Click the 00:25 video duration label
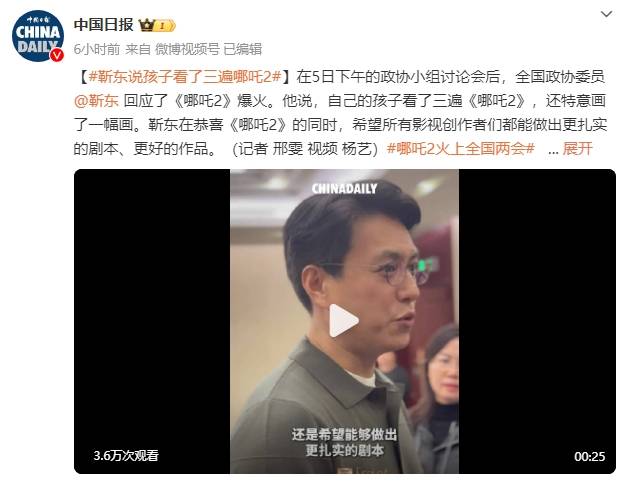This screenshot has height=483, width=627. pyautogui.click(x=589, y=456)
